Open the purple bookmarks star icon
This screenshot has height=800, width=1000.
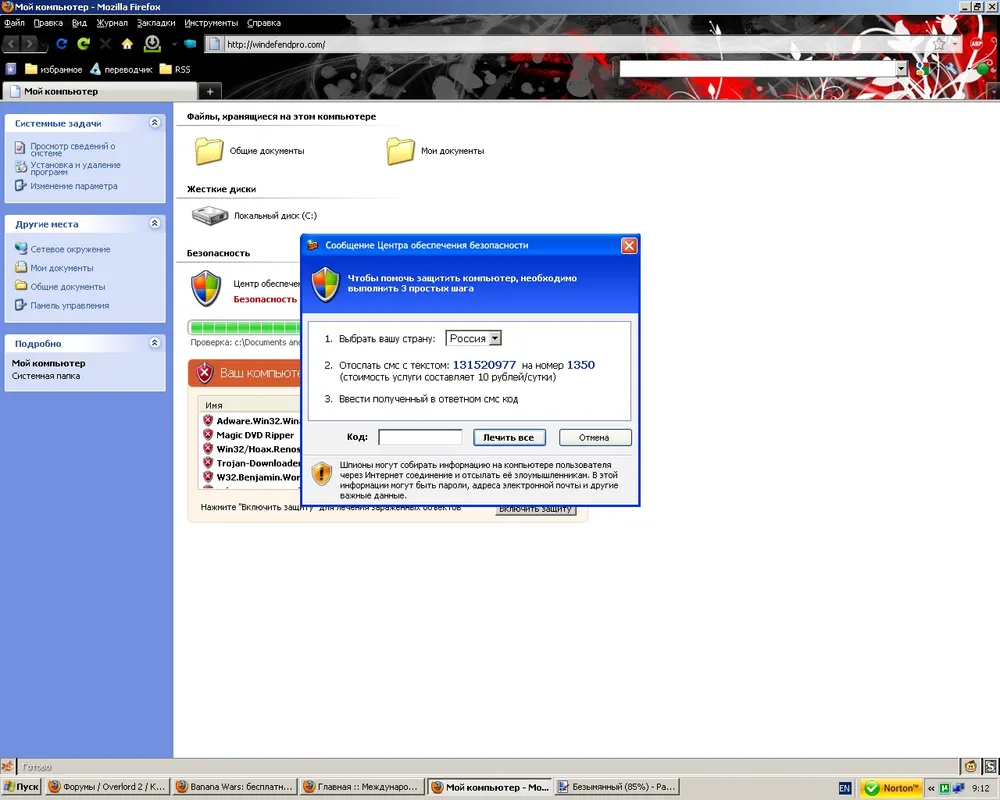click(x=11, y=69)
